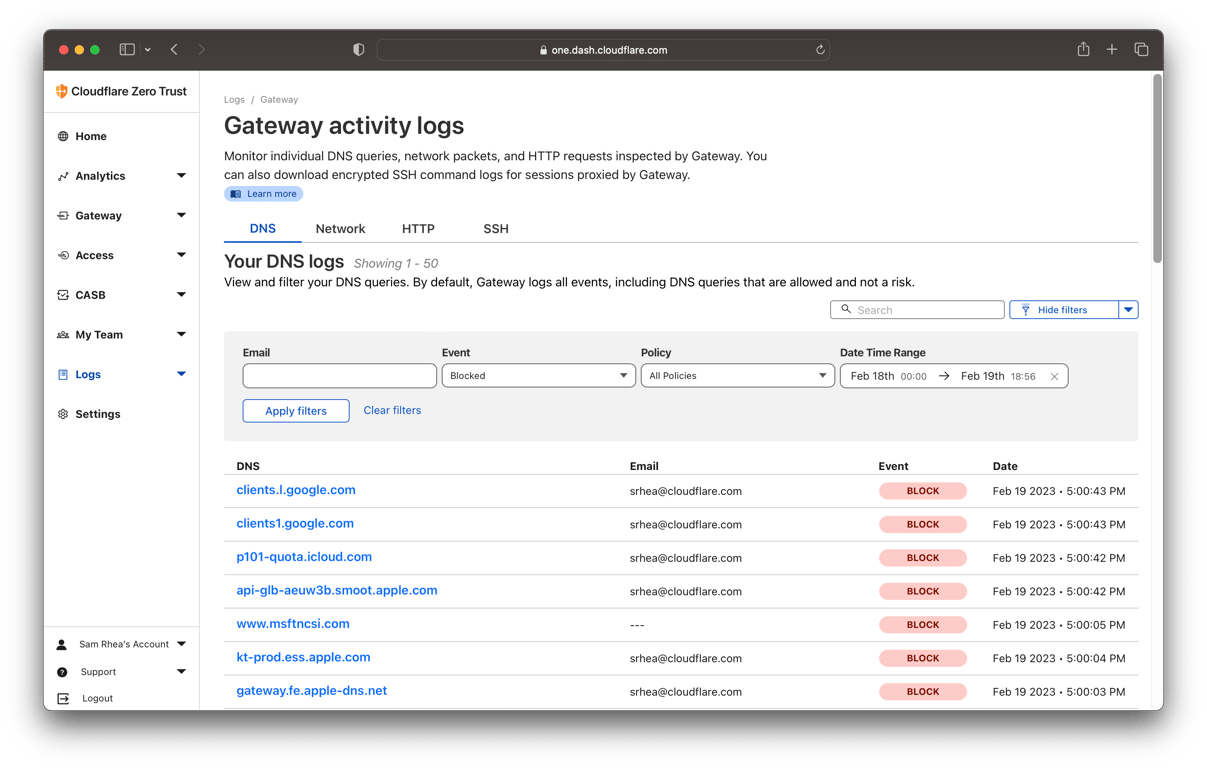Open the www.msftncsi.com log entry

(x=293, y=624)
